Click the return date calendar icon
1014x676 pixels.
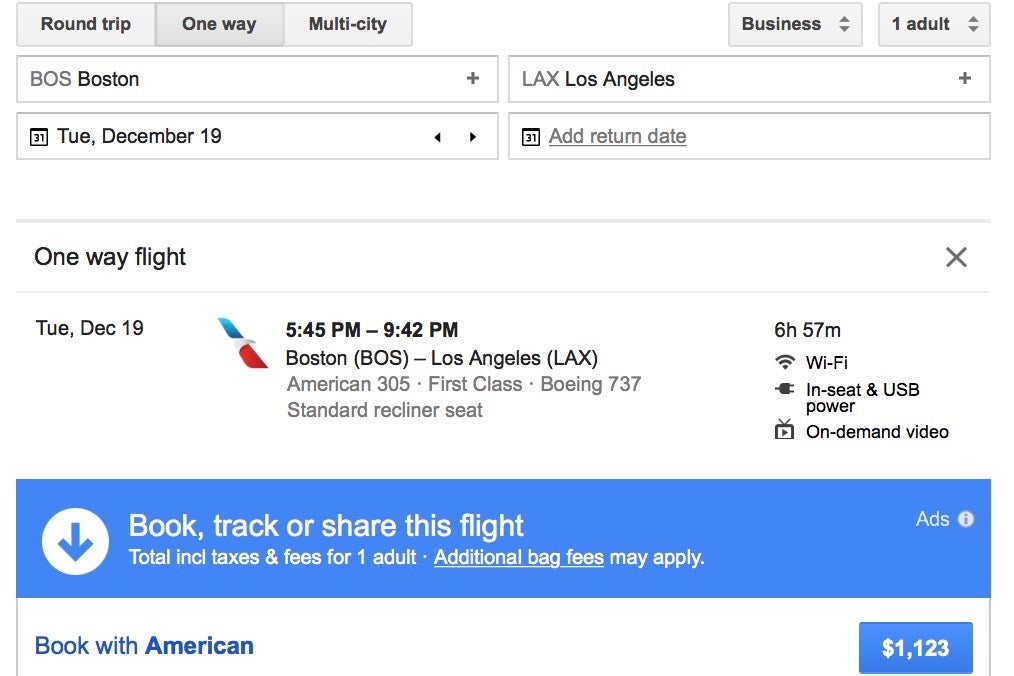[x=531, y=137]
